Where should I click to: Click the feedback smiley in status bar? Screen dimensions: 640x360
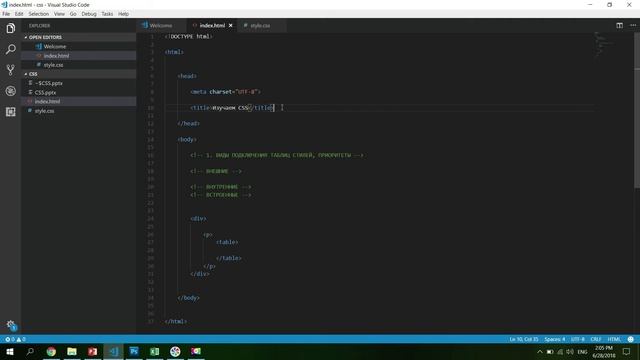[631, 339]
